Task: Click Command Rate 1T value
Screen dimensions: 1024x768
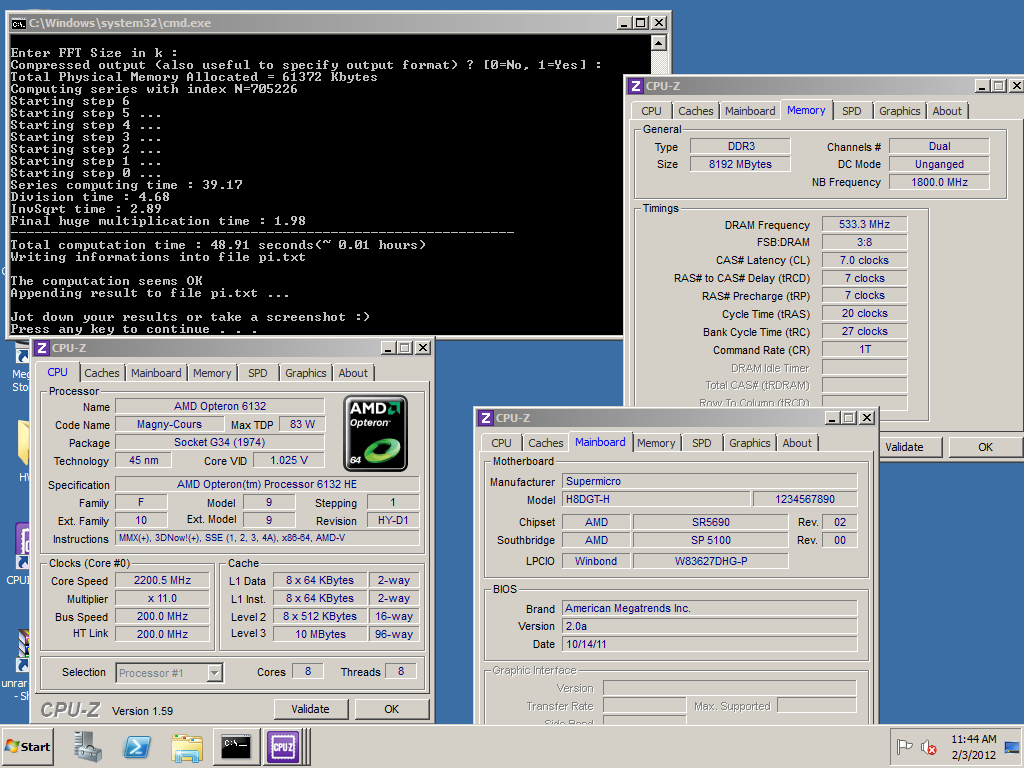Action: [864, 349]
